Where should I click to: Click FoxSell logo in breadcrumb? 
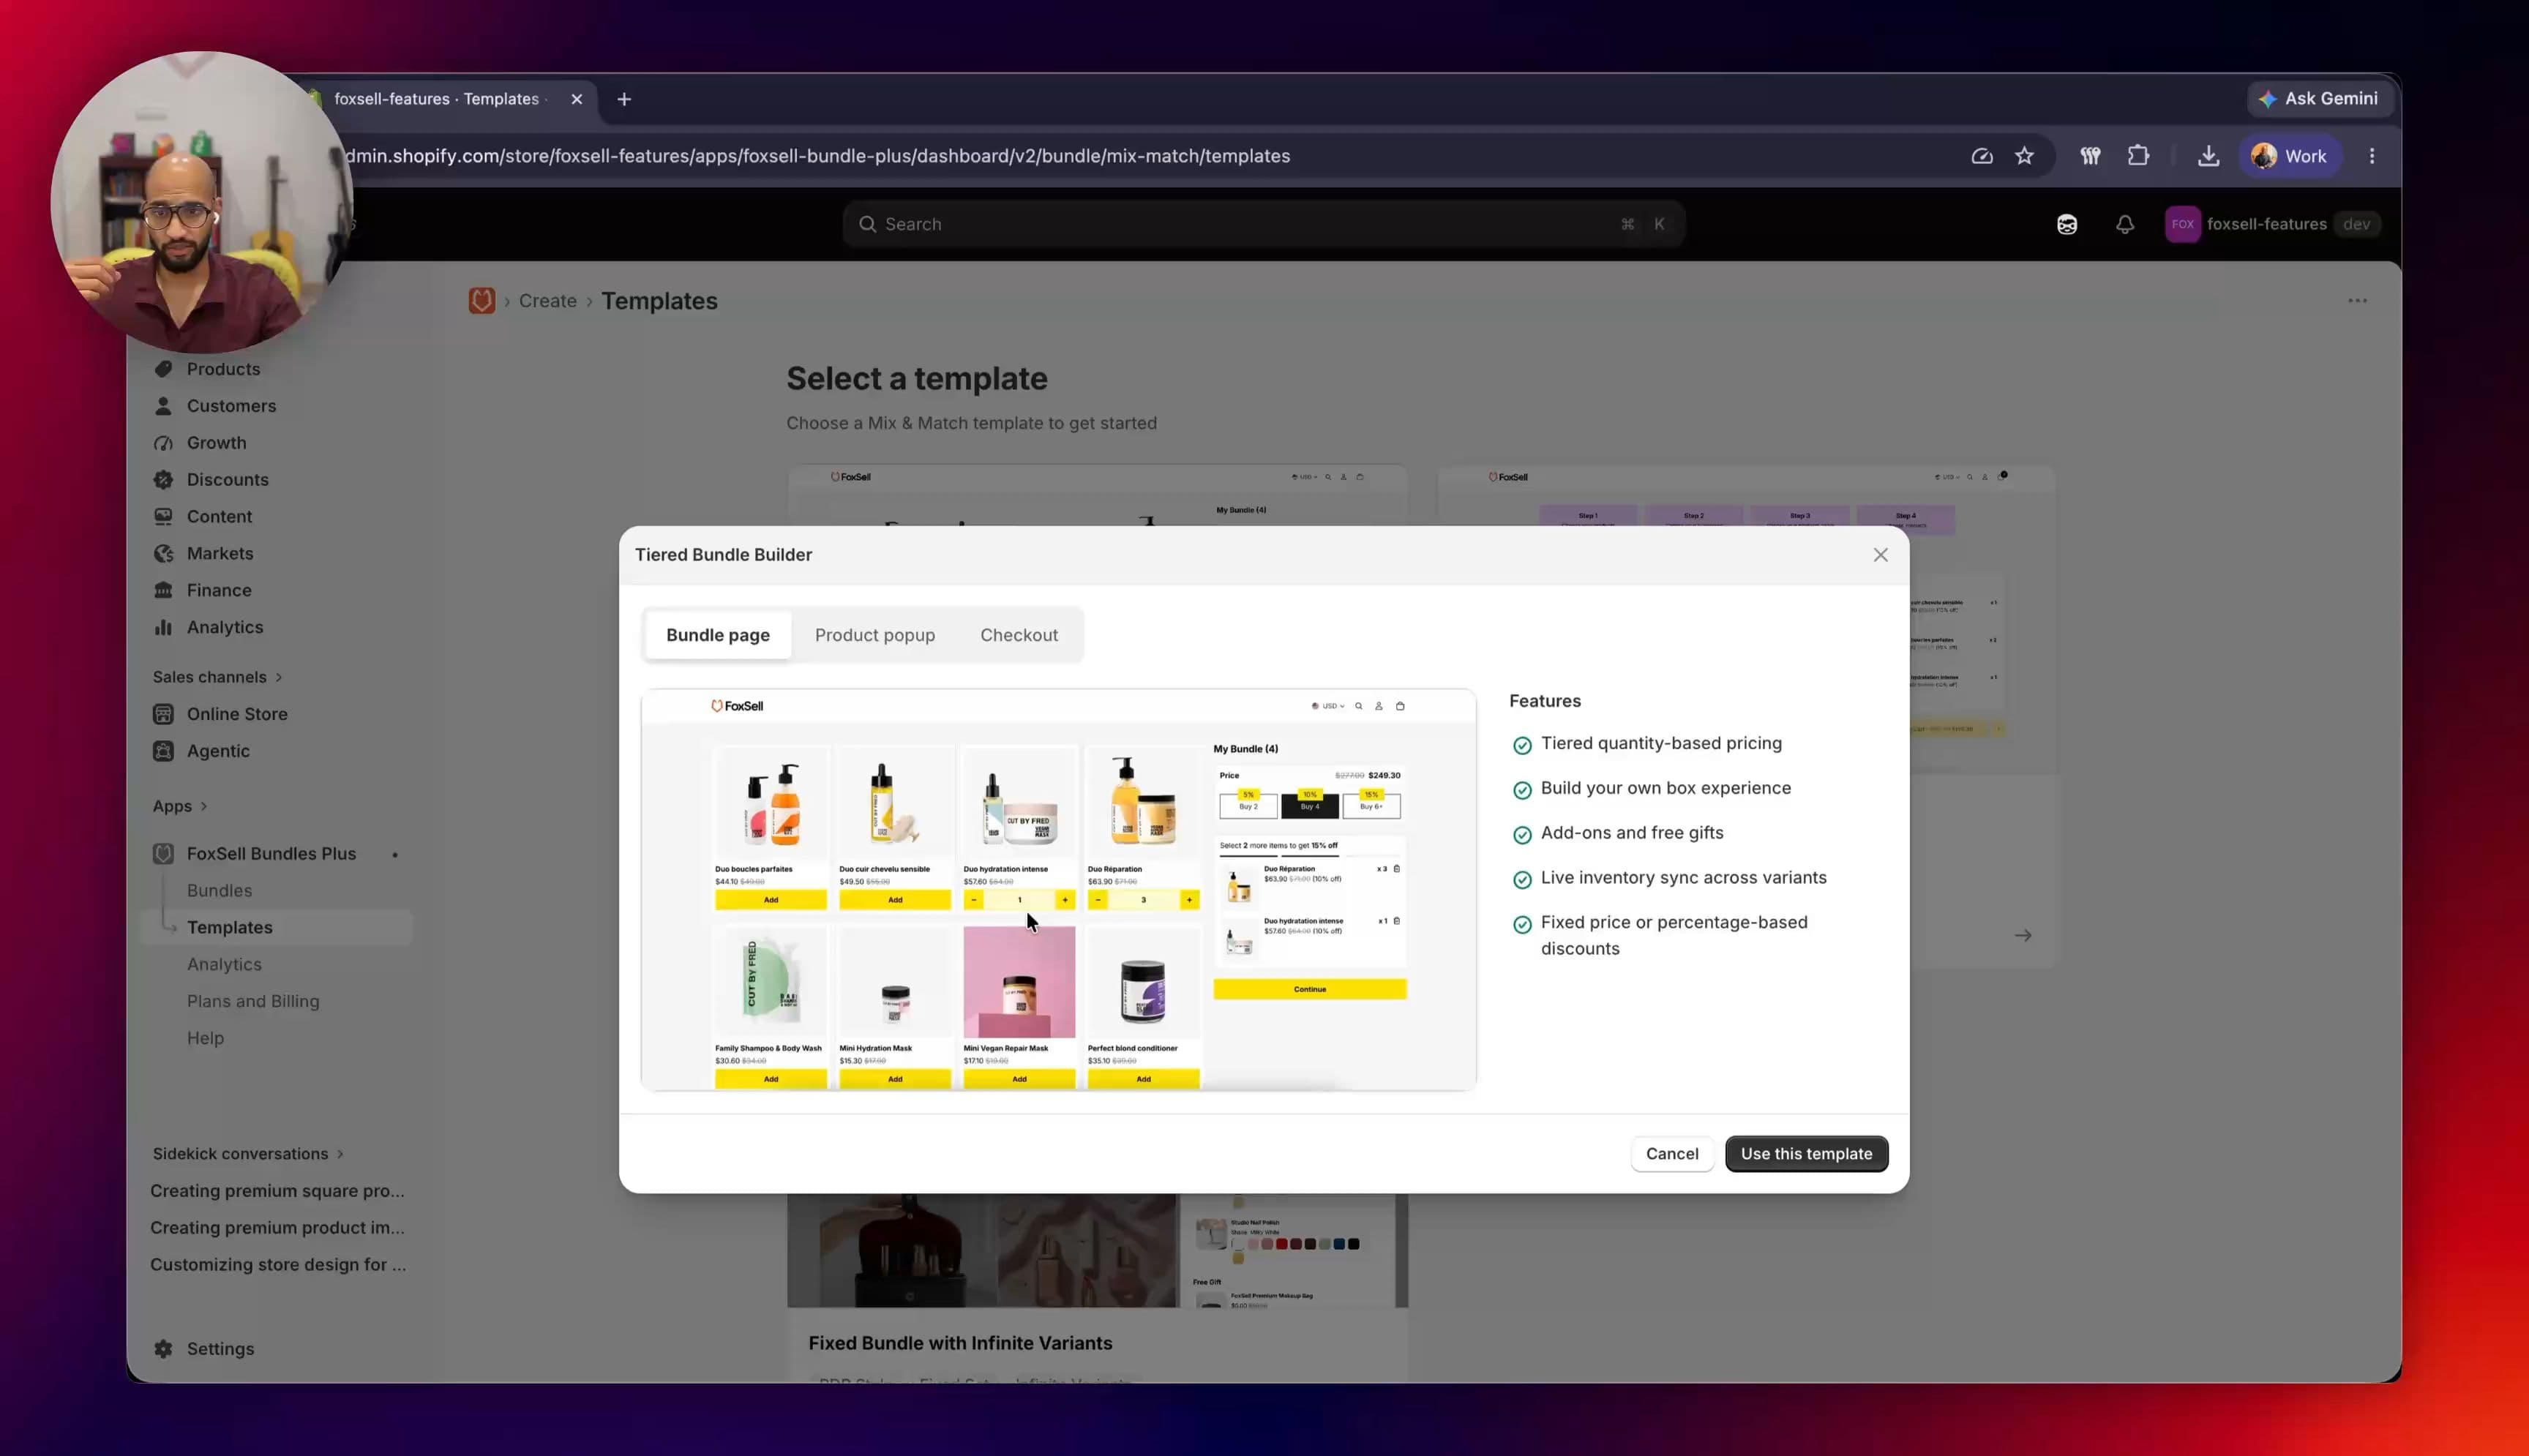pyautogui.click(x=481, y=301)
